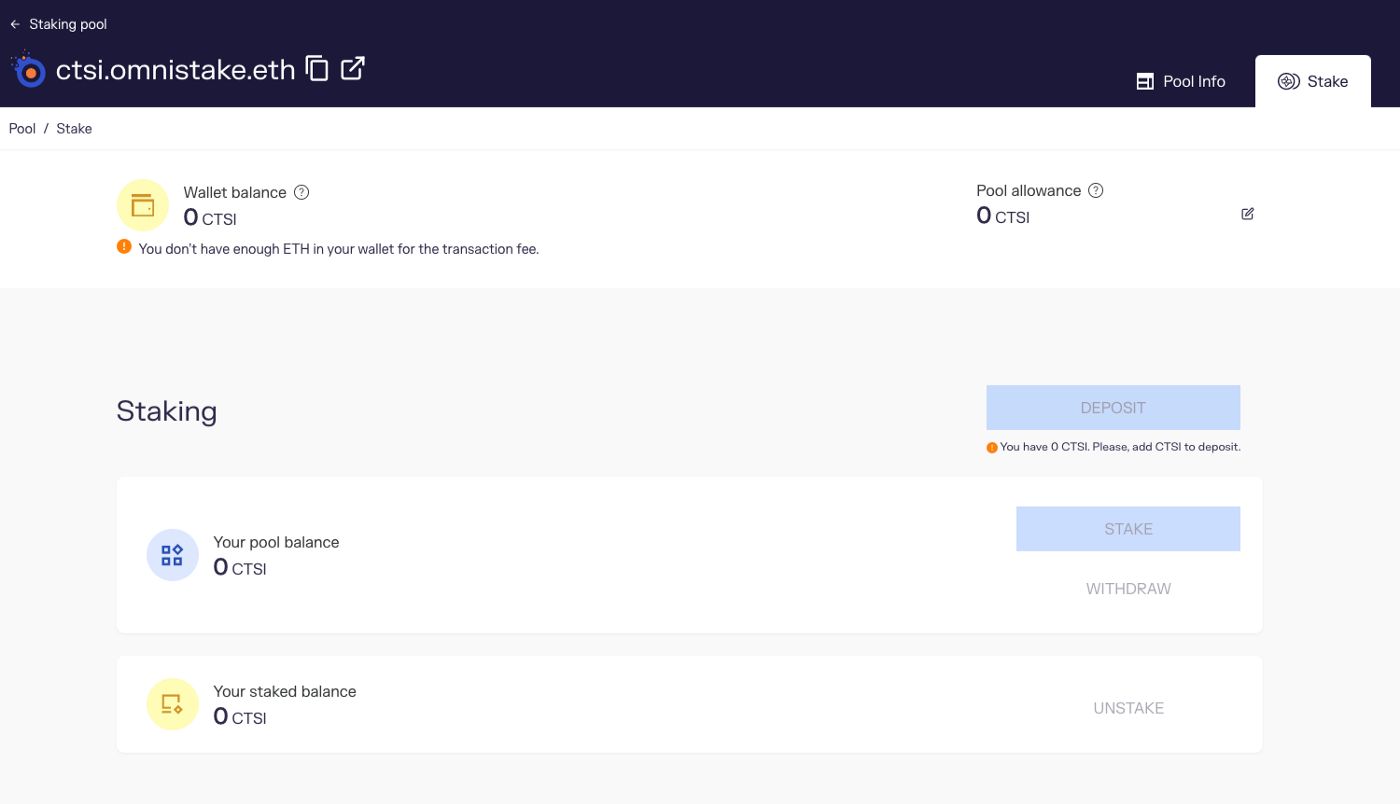Click the 0 CTSI deposit warning icon
The width and height of the screenshot is (1400, 804).
[992, 448]
